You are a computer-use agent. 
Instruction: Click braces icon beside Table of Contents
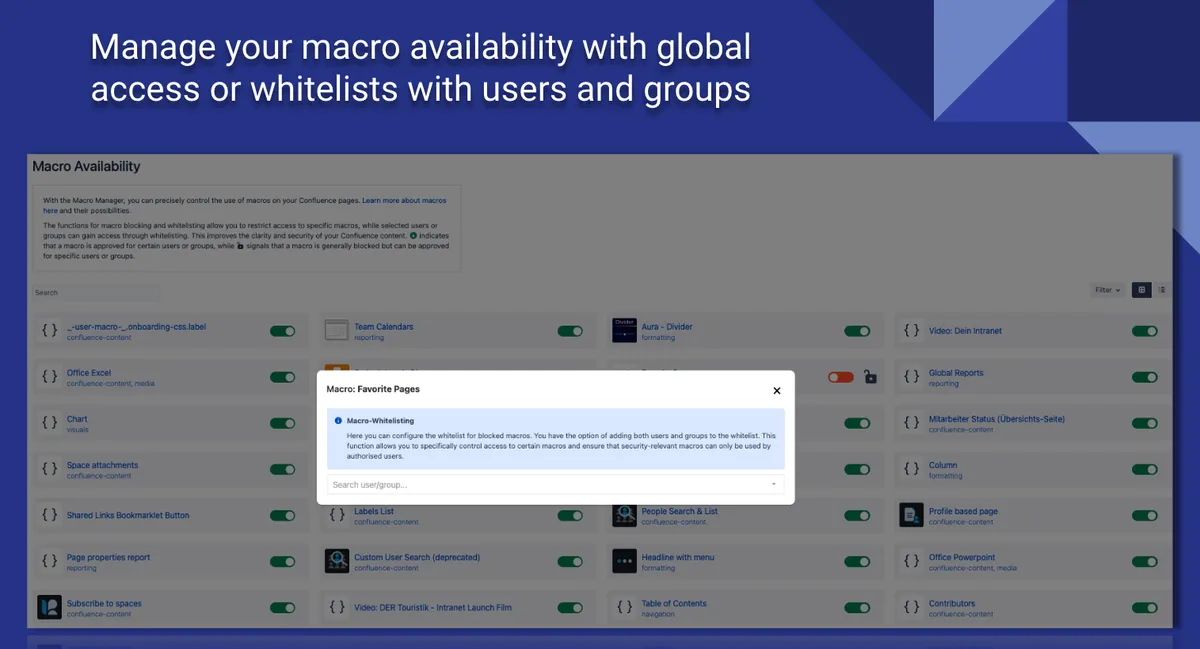pos(625,607)
